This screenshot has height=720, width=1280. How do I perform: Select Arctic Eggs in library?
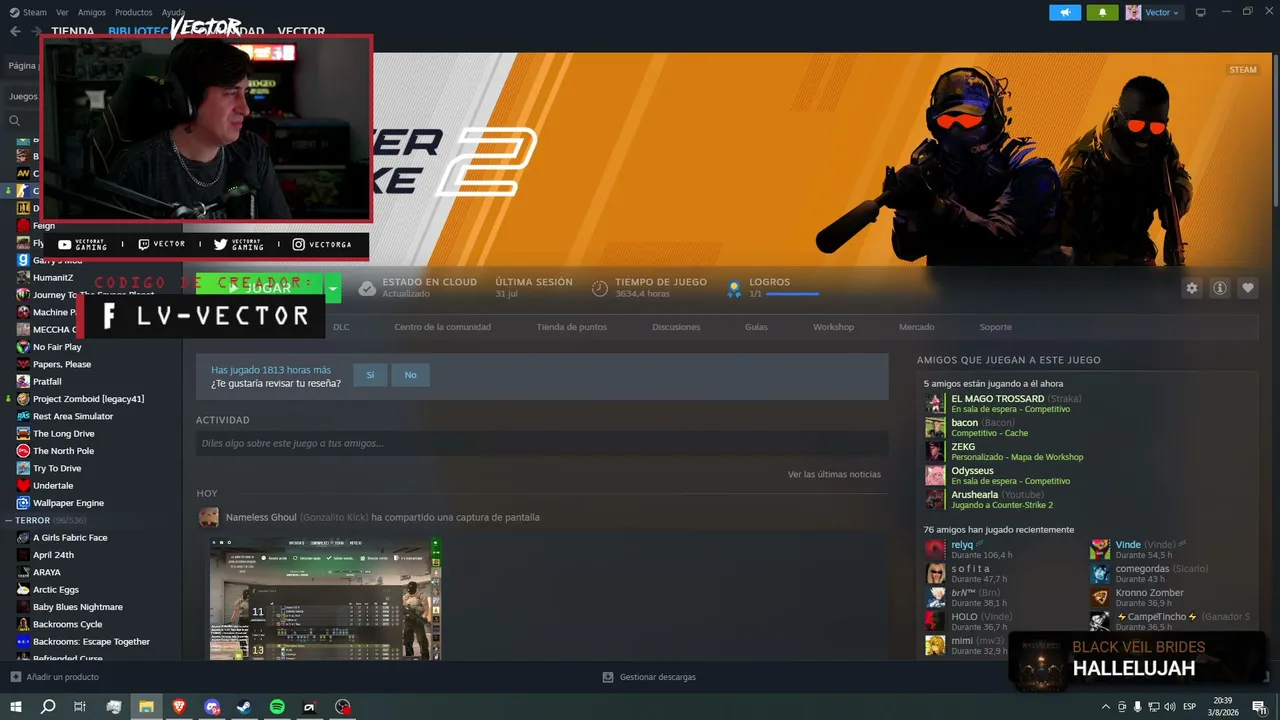pyautogui.click(x=55, y=590)
